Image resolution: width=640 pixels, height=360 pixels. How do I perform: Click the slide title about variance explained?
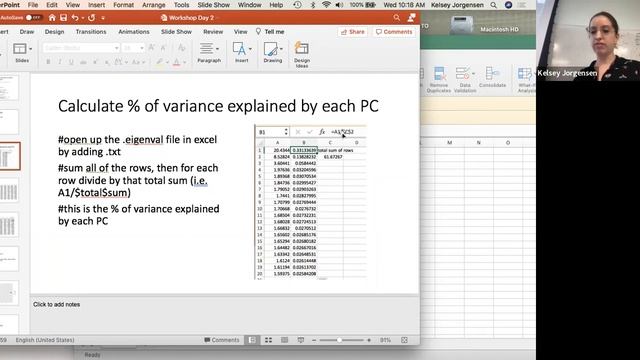click(218, 106)
